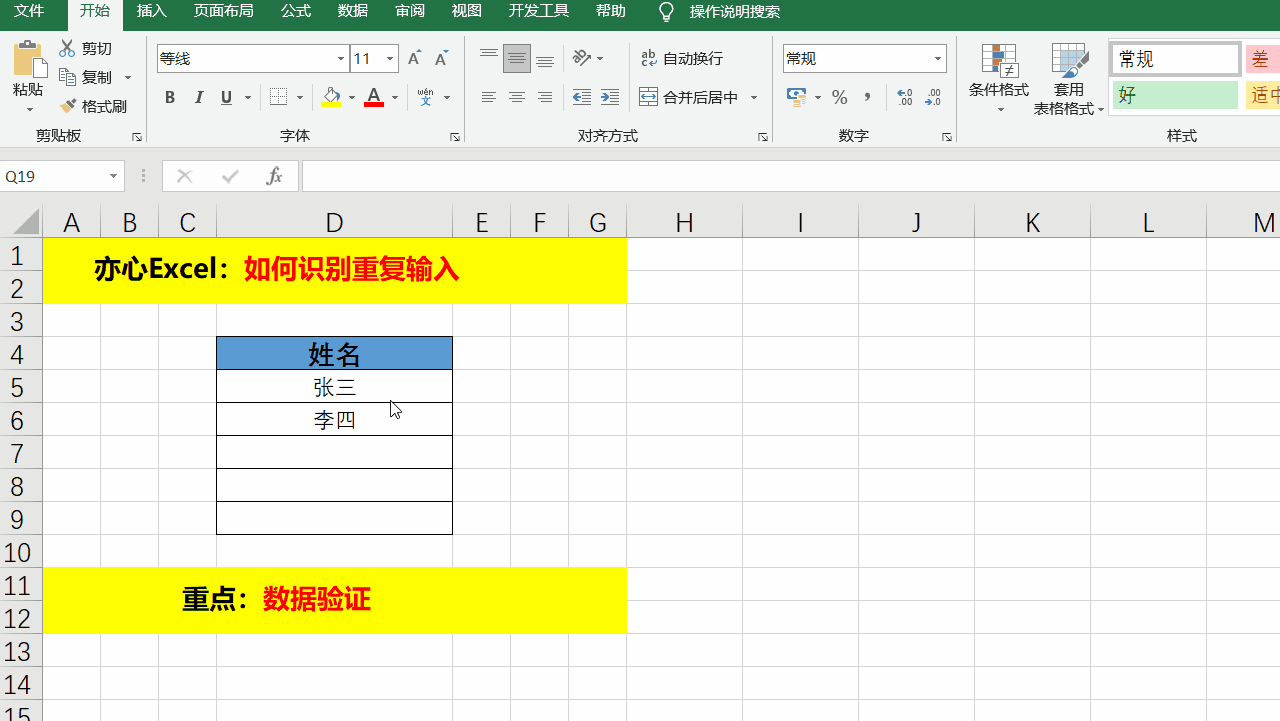Apply red font color

(374, 97)
